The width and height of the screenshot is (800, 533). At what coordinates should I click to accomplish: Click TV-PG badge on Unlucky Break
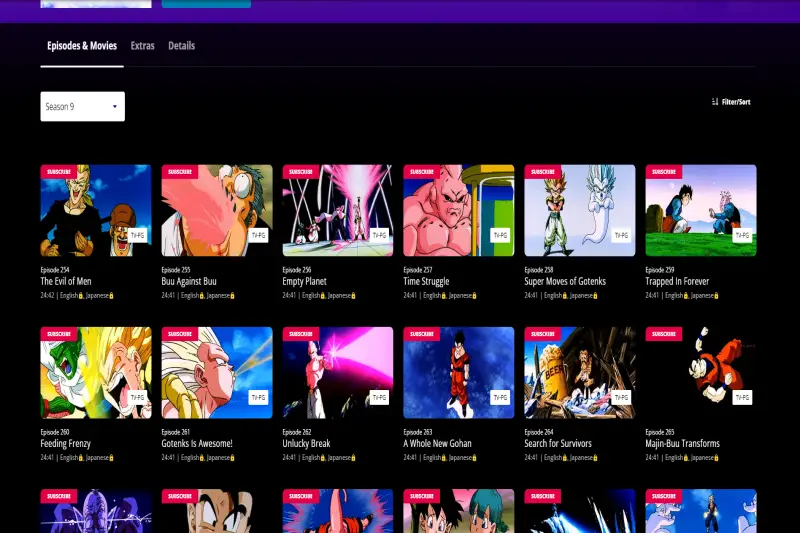(x=379, y=397)
